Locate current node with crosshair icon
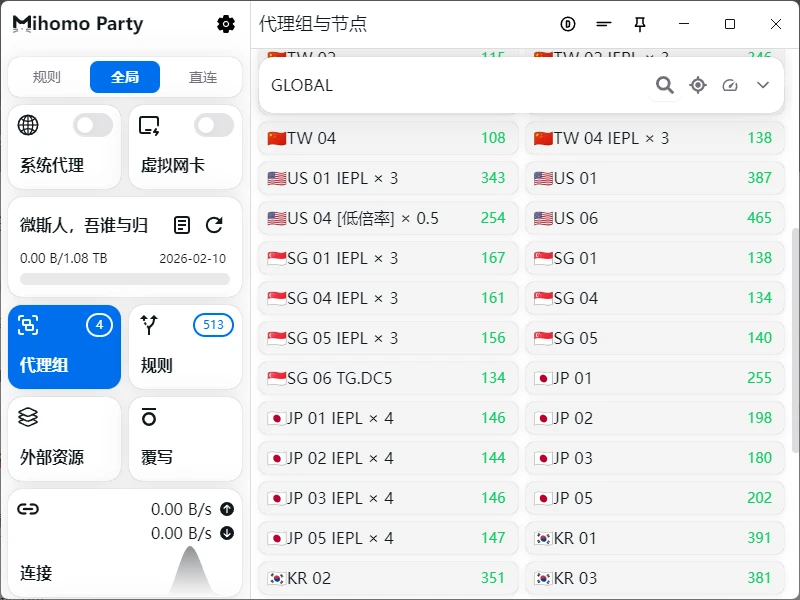The image size is (800, 600). (x=698, y=85)
